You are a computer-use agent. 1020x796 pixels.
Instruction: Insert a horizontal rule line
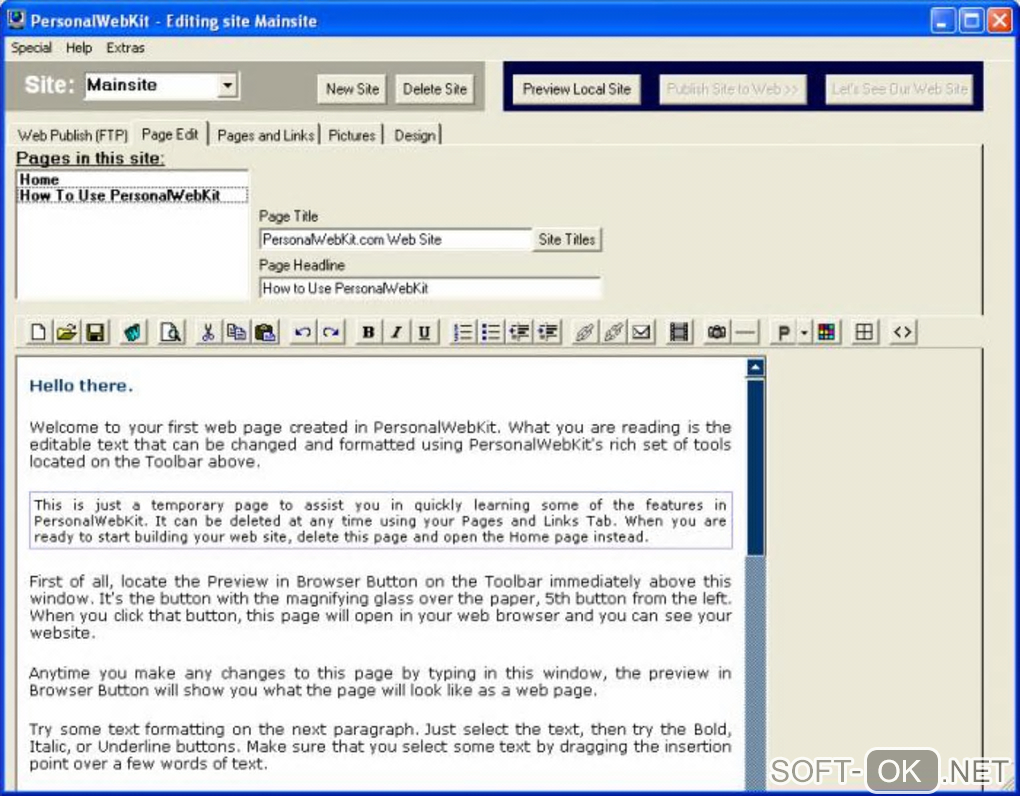(745, 332)
